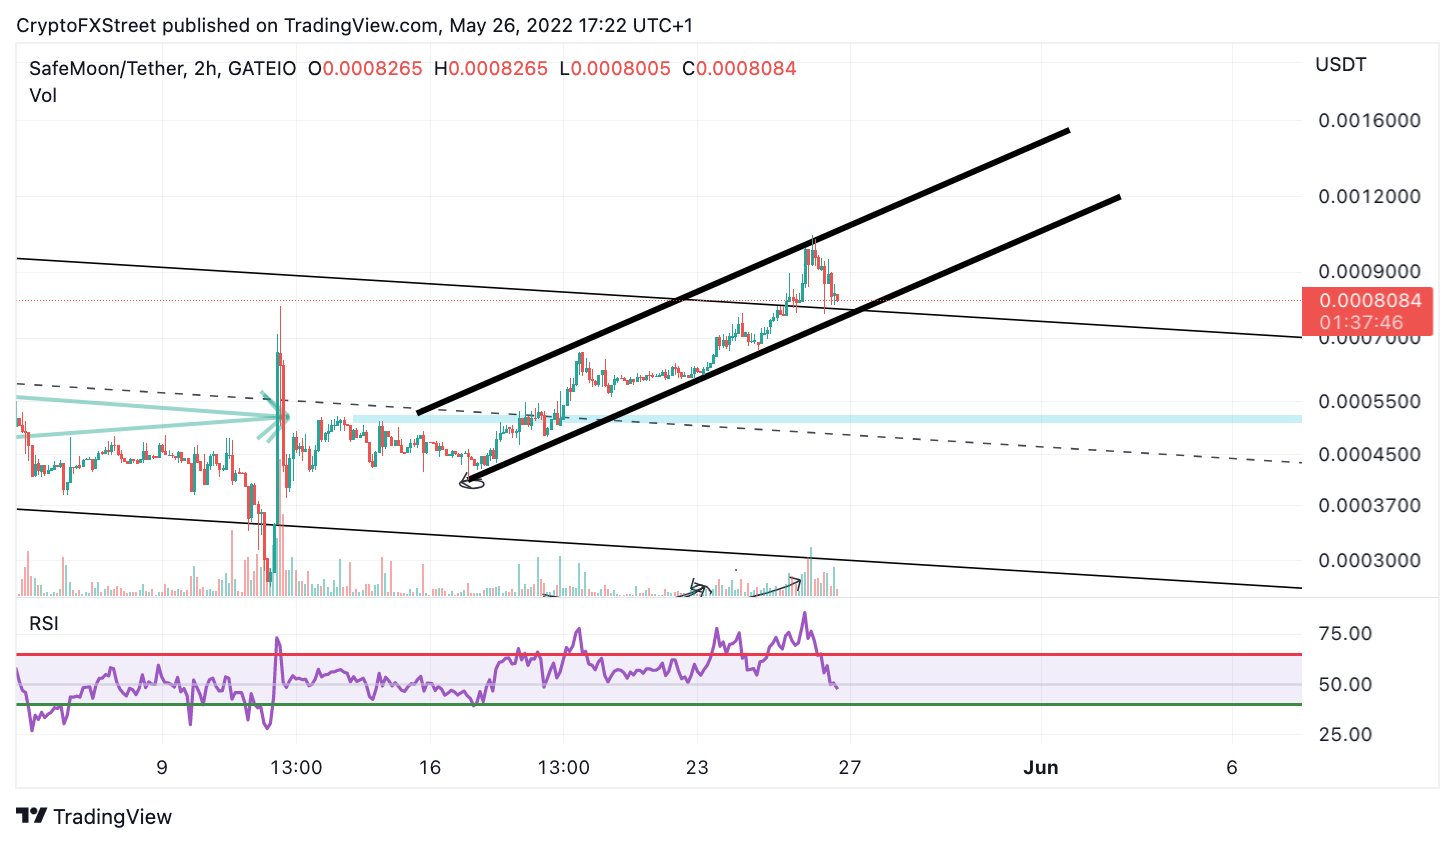Screen dimensions: 1455x844
Task: Click the TradingView brand text link
Action: [112, 817]
